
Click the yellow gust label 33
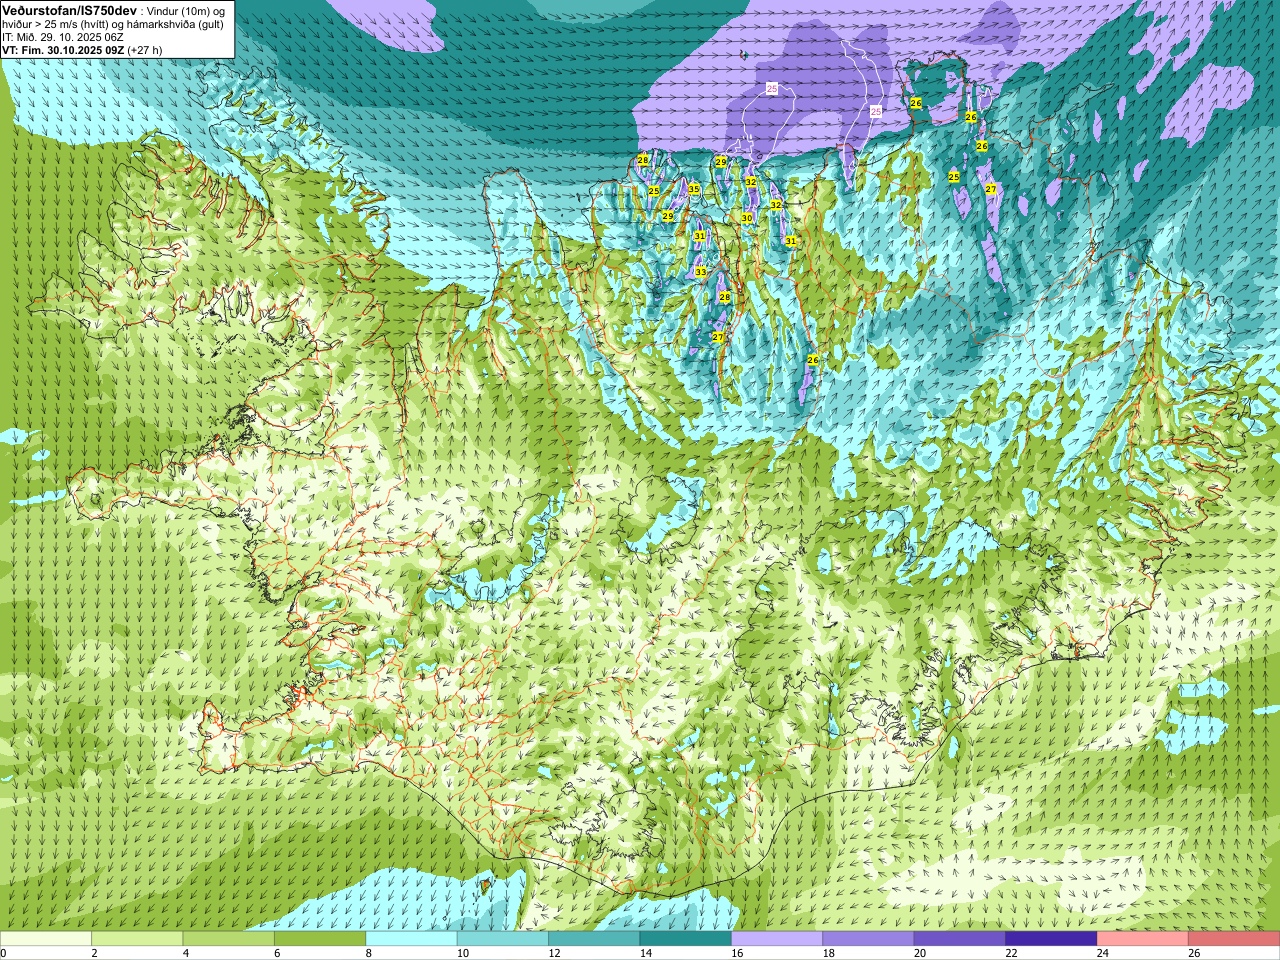coord(700,272)
